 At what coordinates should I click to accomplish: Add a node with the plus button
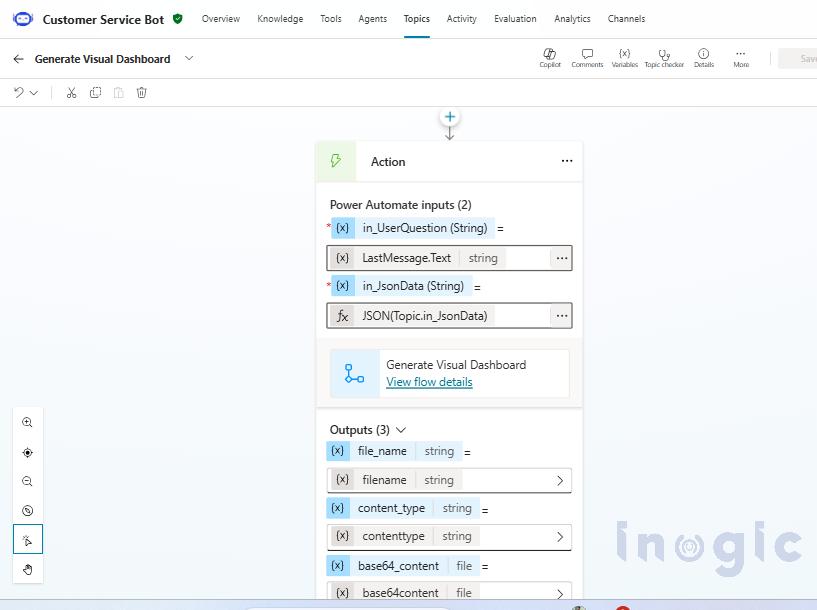click(x=450, y=117)
